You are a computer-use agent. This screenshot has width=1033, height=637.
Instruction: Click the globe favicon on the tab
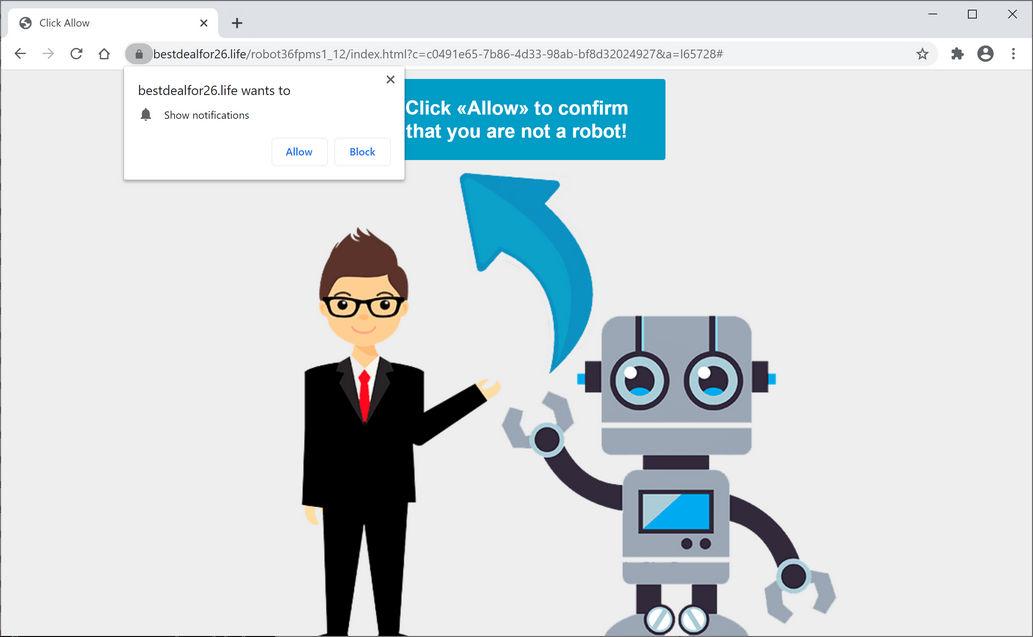click(26, 23)
